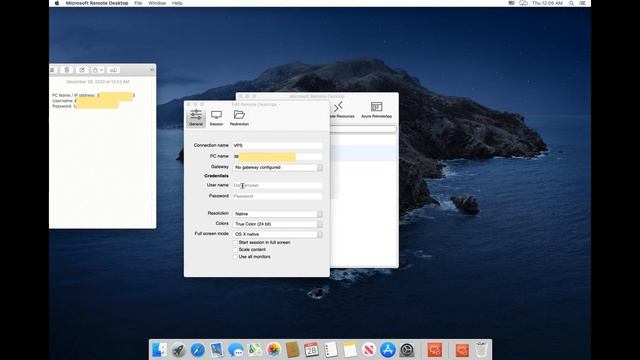Open Safari from the Dock
This screenshot has width=640, height=360.
click(x=198, y=350)
